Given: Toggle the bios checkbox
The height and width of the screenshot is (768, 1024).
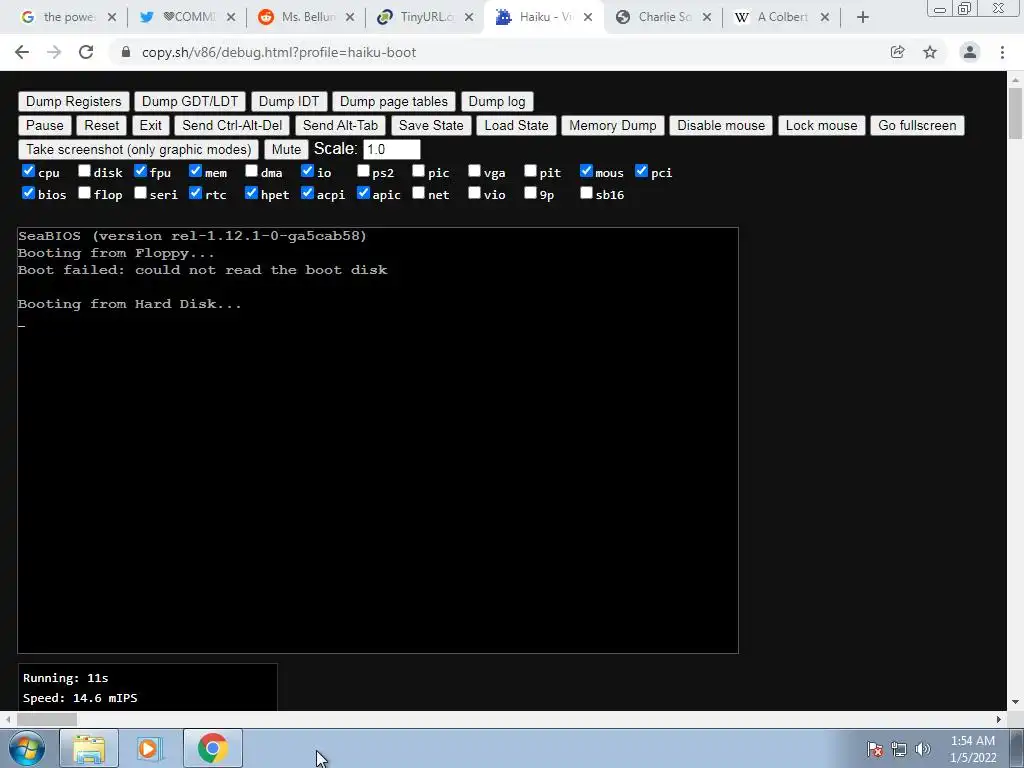Looking at the screenshot, I should [x=28, y=193].
